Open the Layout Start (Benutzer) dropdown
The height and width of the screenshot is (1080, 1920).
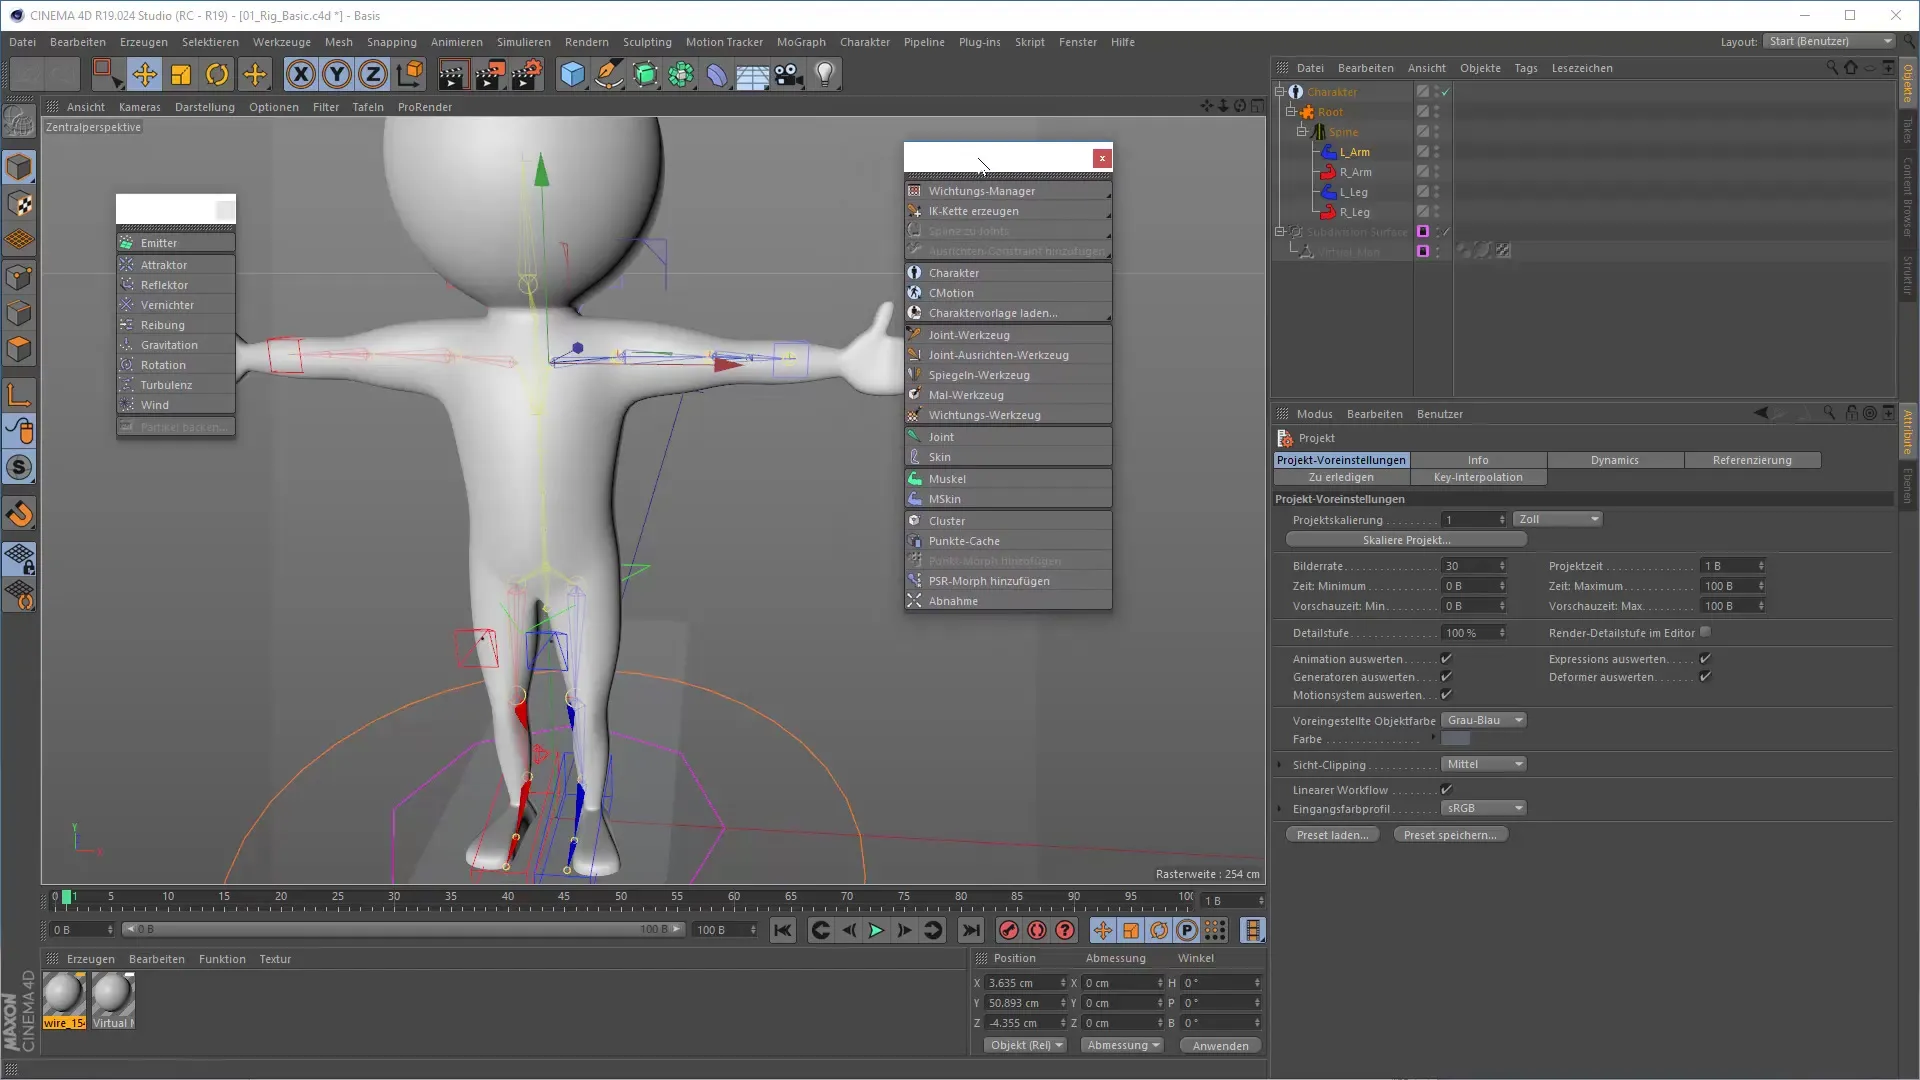[x=1829, y=41]
